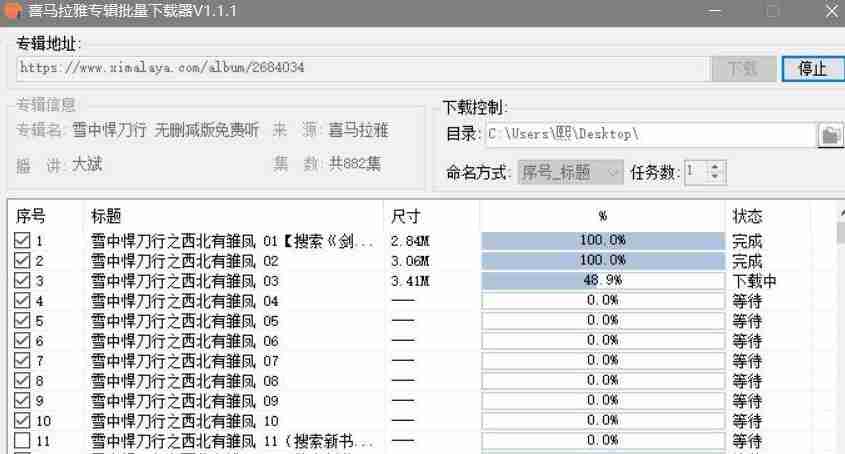Uncheck the checkbox for row 5
The width and height of the screenshot is (845, 454).
point(22,320)
